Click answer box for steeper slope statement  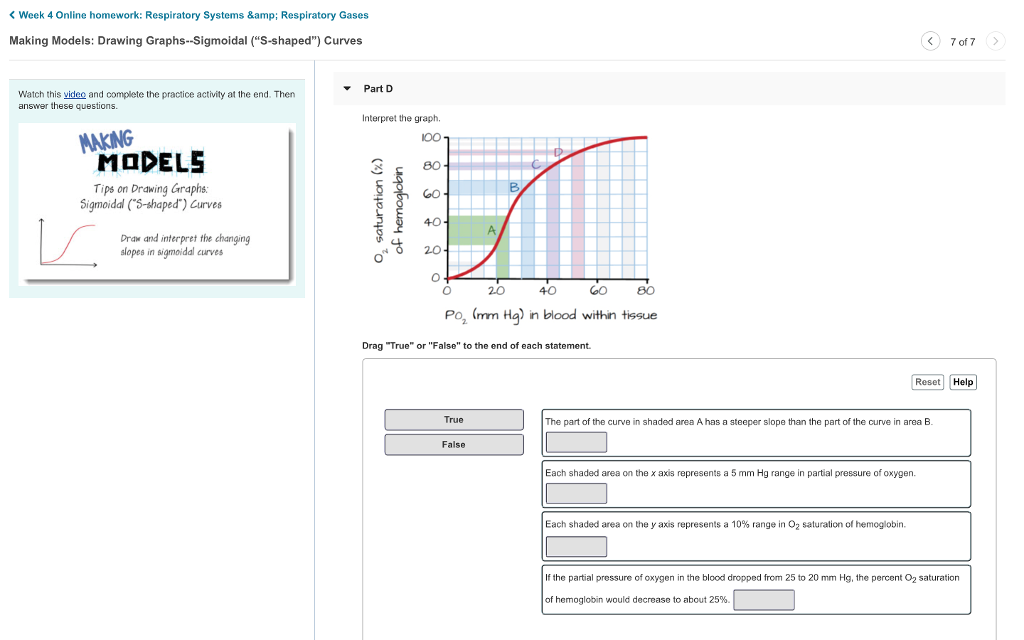tap(576, 442)
